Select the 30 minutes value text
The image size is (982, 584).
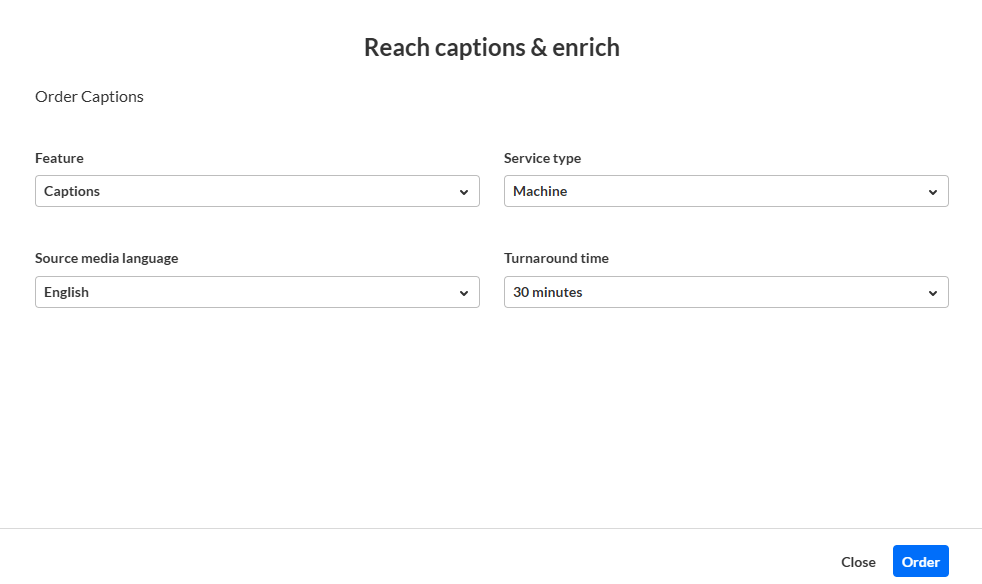point(547,292)
